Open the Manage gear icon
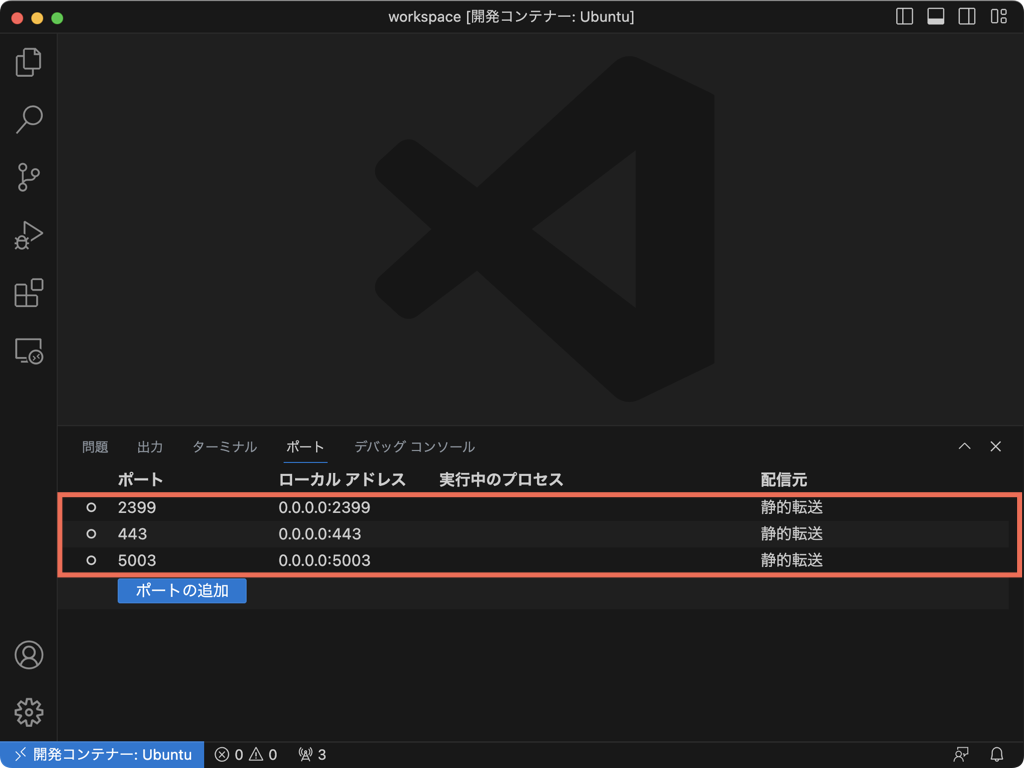Screen dimensions: 1024x768 29,712
